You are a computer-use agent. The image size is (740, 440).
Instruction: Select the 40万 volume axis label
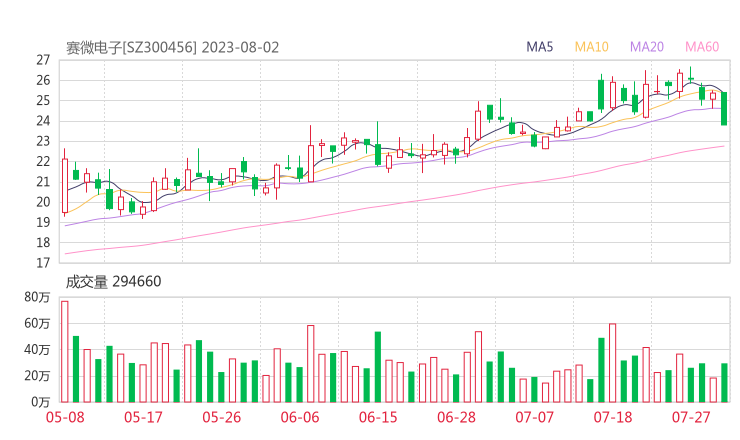coord(38,349)
